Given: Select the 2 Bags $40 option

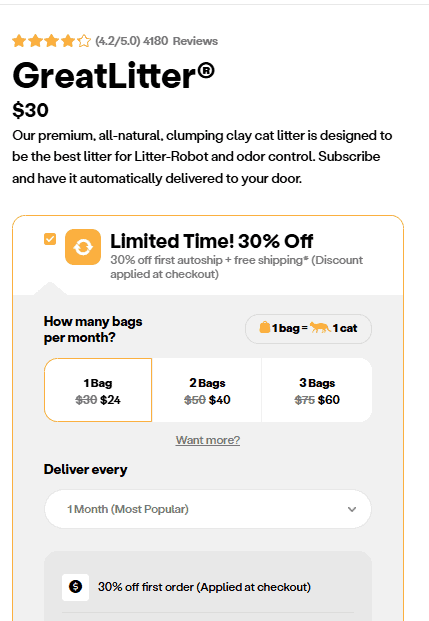Looking at the screenshot, I should [207, 390].
